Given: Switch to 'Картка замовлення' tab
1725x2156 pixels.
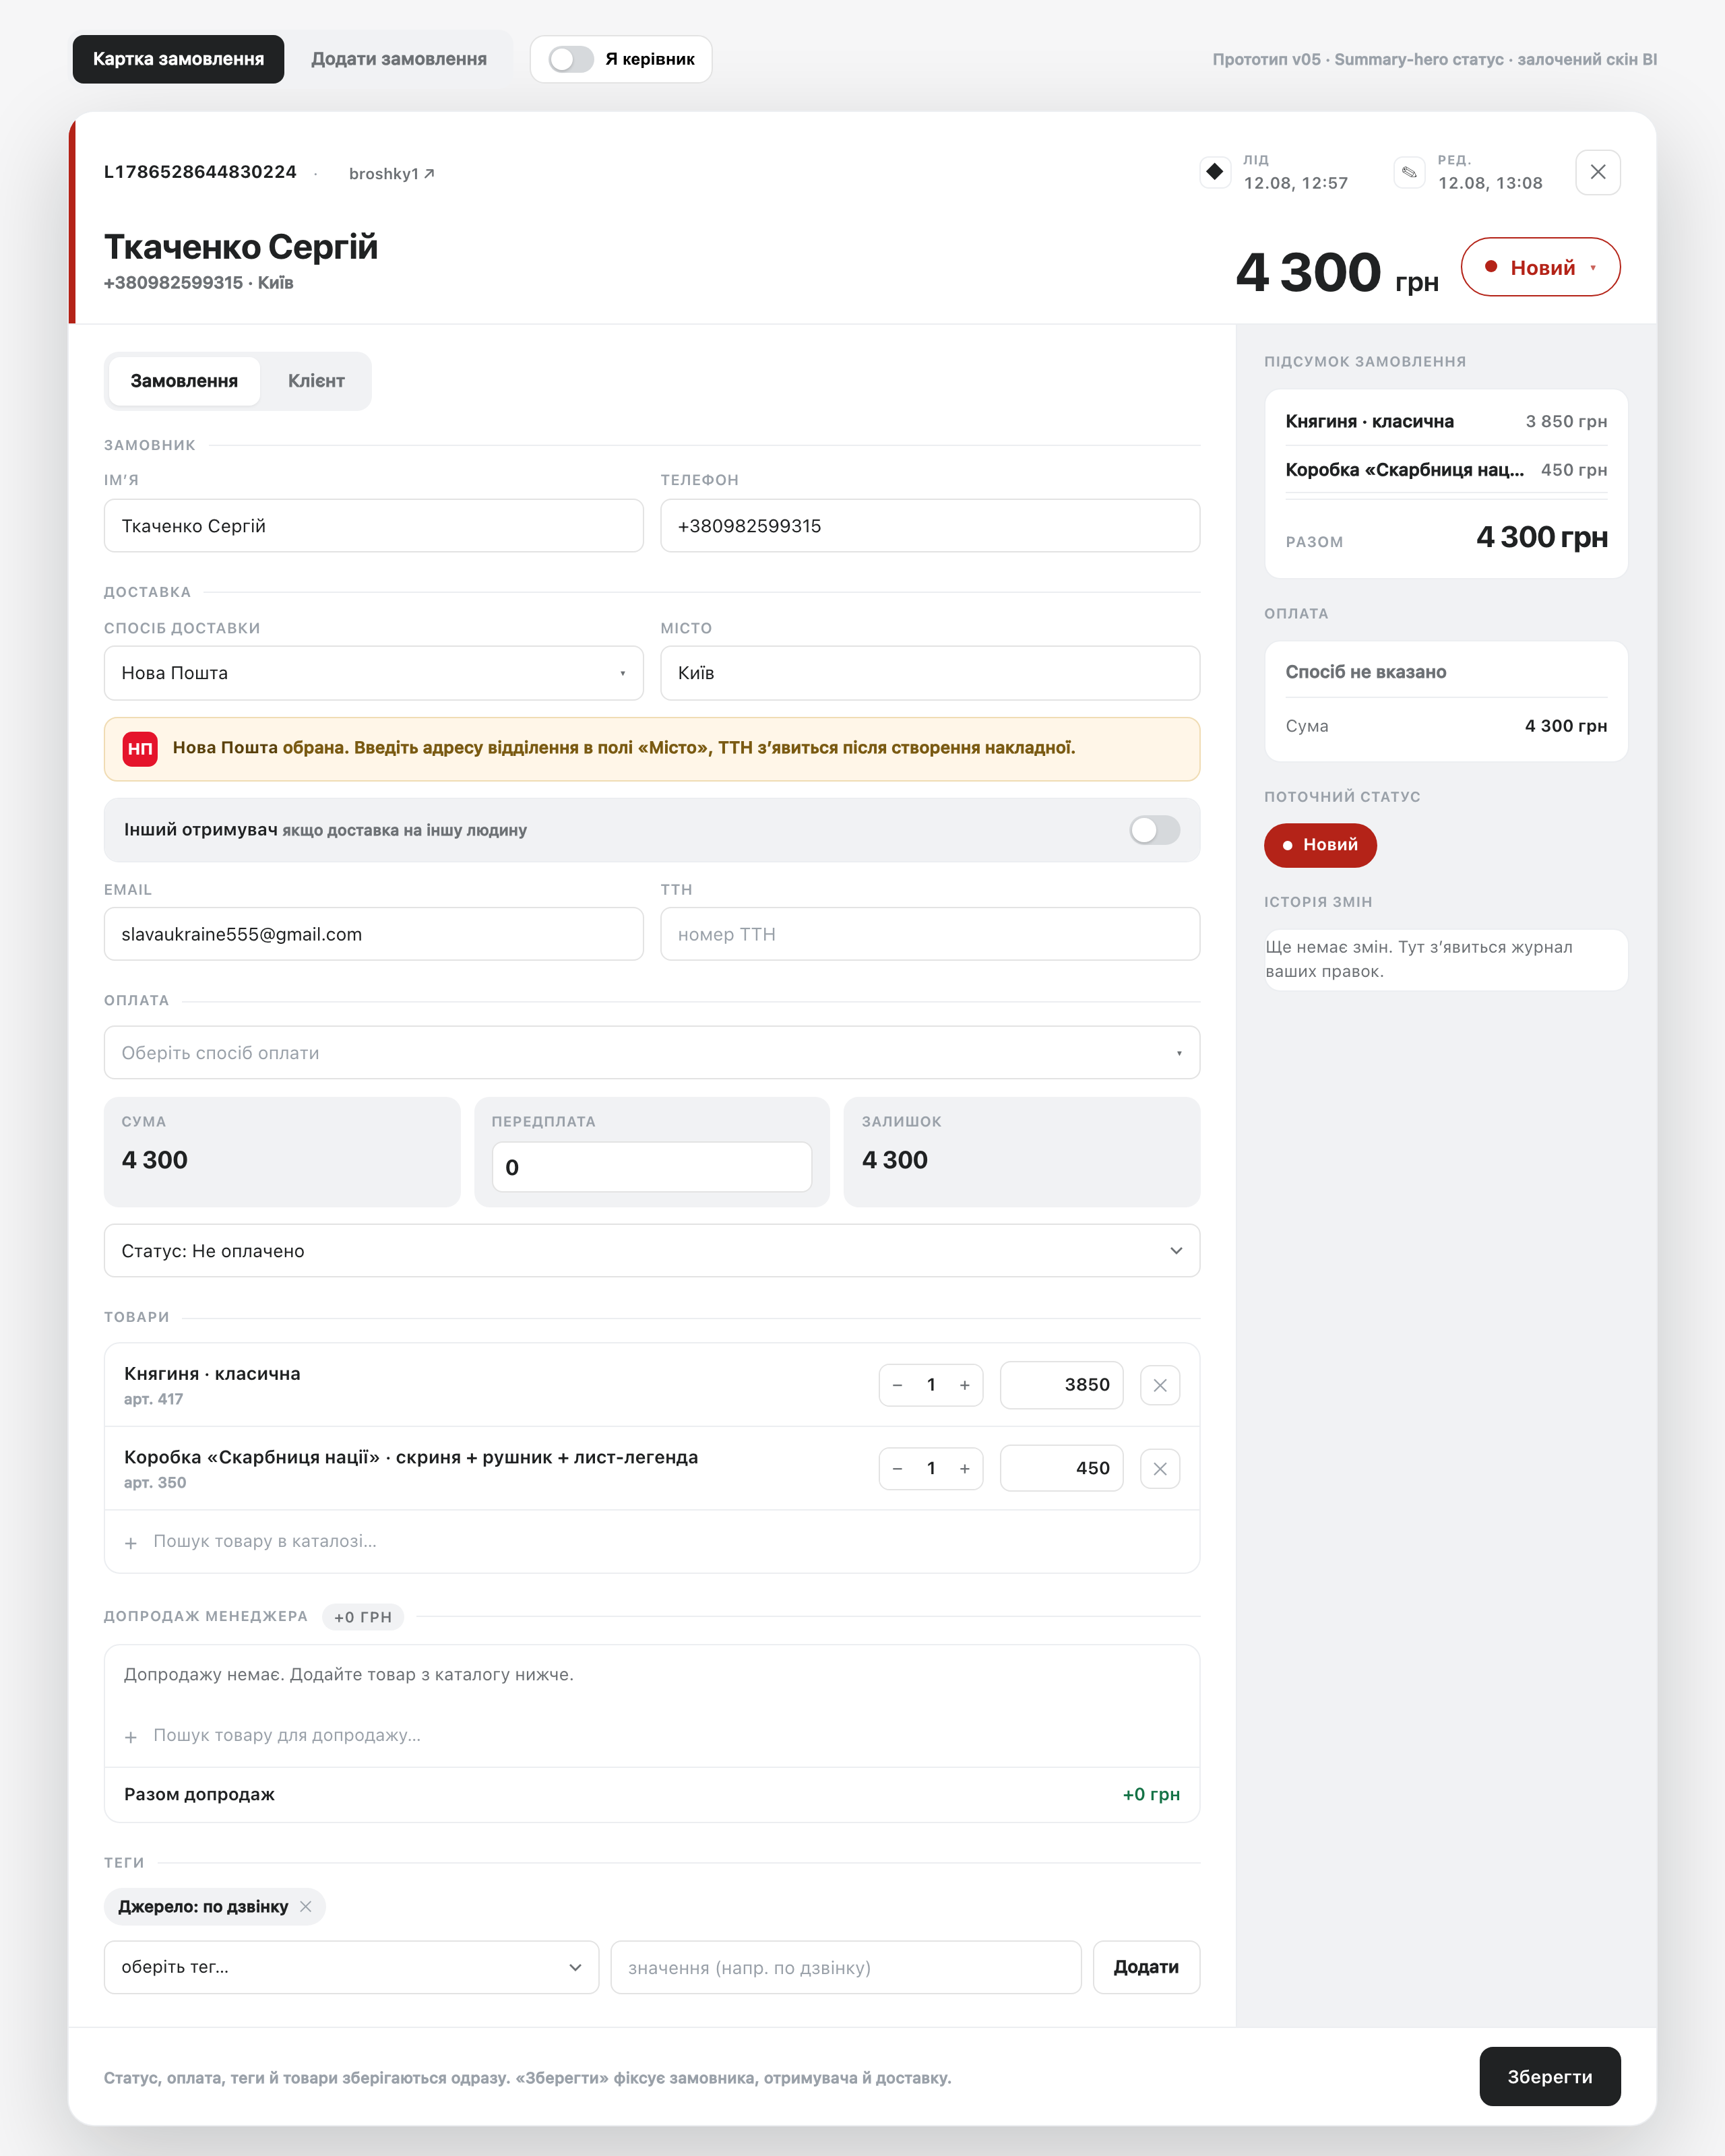Looking at the screenshot, I should (x=179, y=59).
